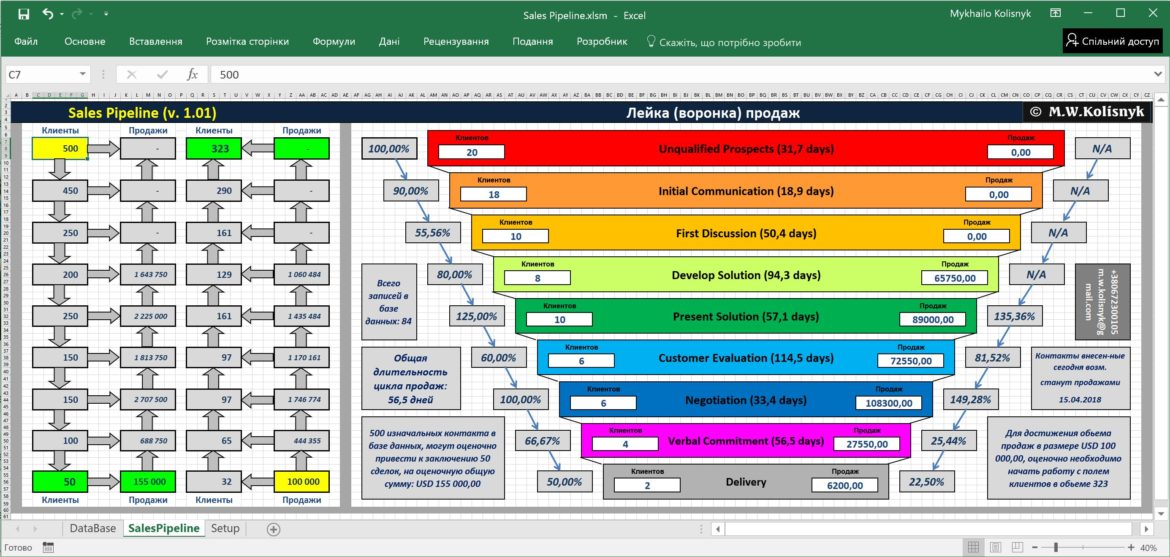Open Customize Quick Access Toolbar dropdown
The image size is (1170, 557).
coord(106,14)
